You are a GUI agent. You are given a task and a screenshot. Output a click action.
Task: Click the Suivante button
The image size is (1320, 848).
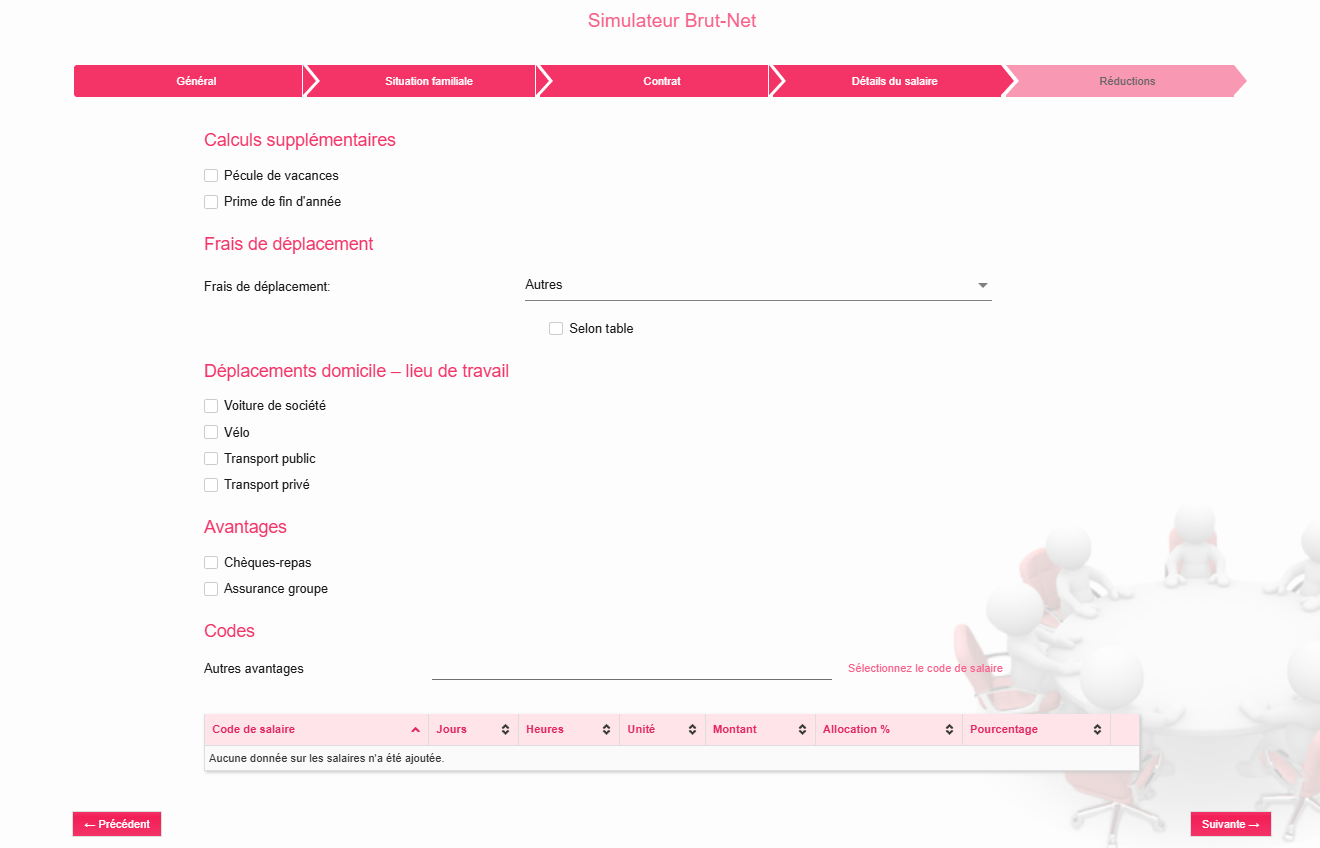1230,824
